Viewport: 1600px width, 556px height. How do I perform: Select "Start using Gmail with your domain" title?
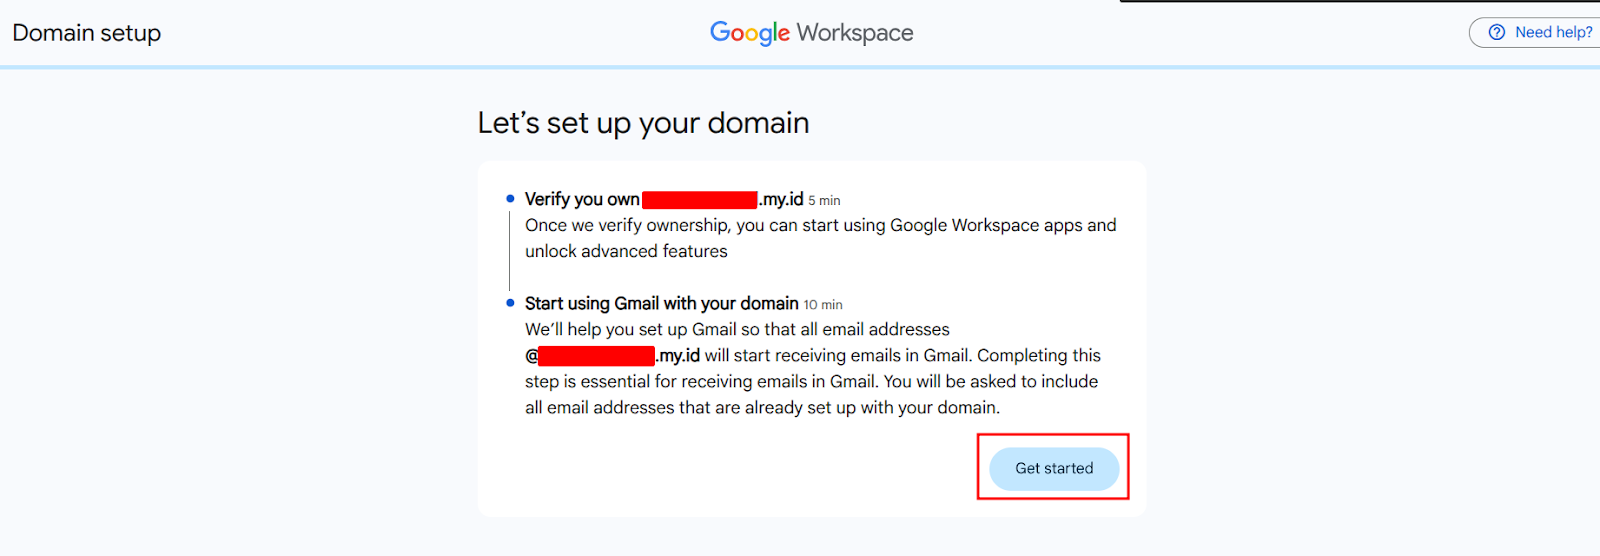(661, 303)
